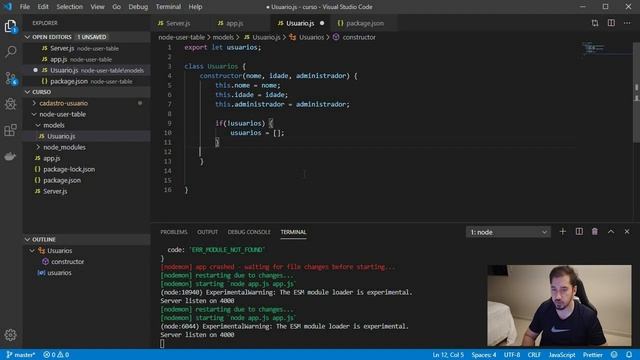Open the Docker view in activity bar
The height and width of the screenshot is (360, 640).
11,156
